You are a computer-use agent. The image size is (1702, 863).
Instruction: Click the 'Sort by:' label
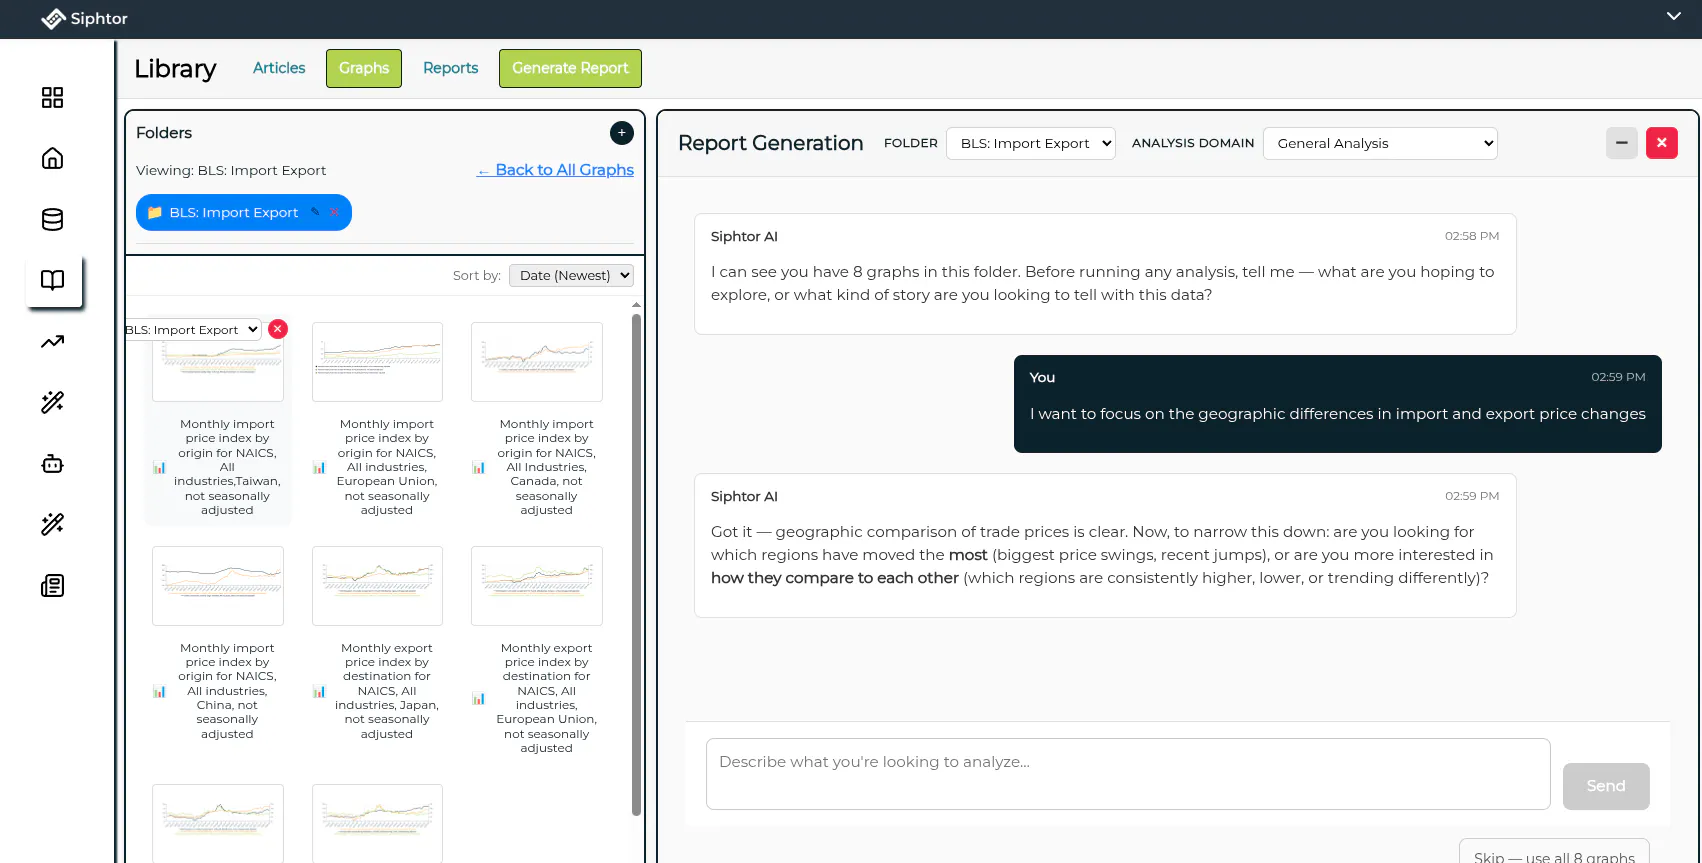tap(477, 276)
